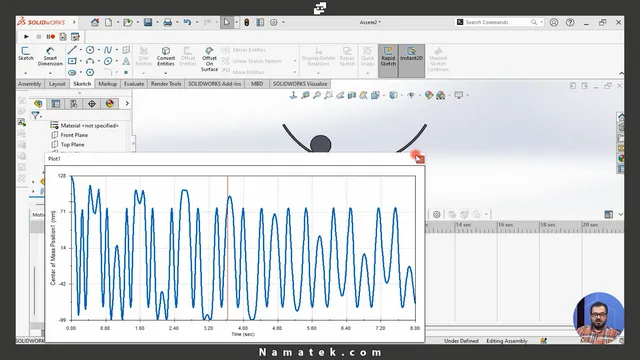Open the Apply Scene icon in the view toolbar
Image resolution: width=640 pixels, height=360 pixels.
tap(440, 95)
